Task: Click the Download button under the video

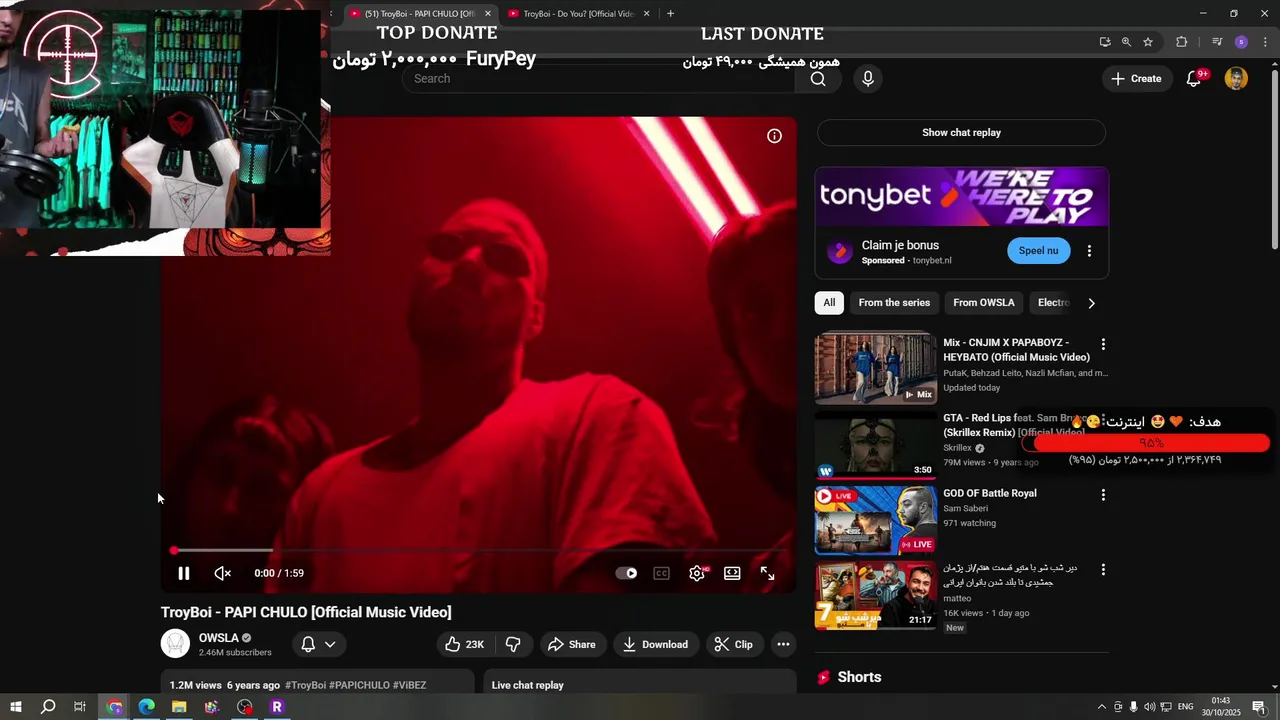Action: pos(655,644)
